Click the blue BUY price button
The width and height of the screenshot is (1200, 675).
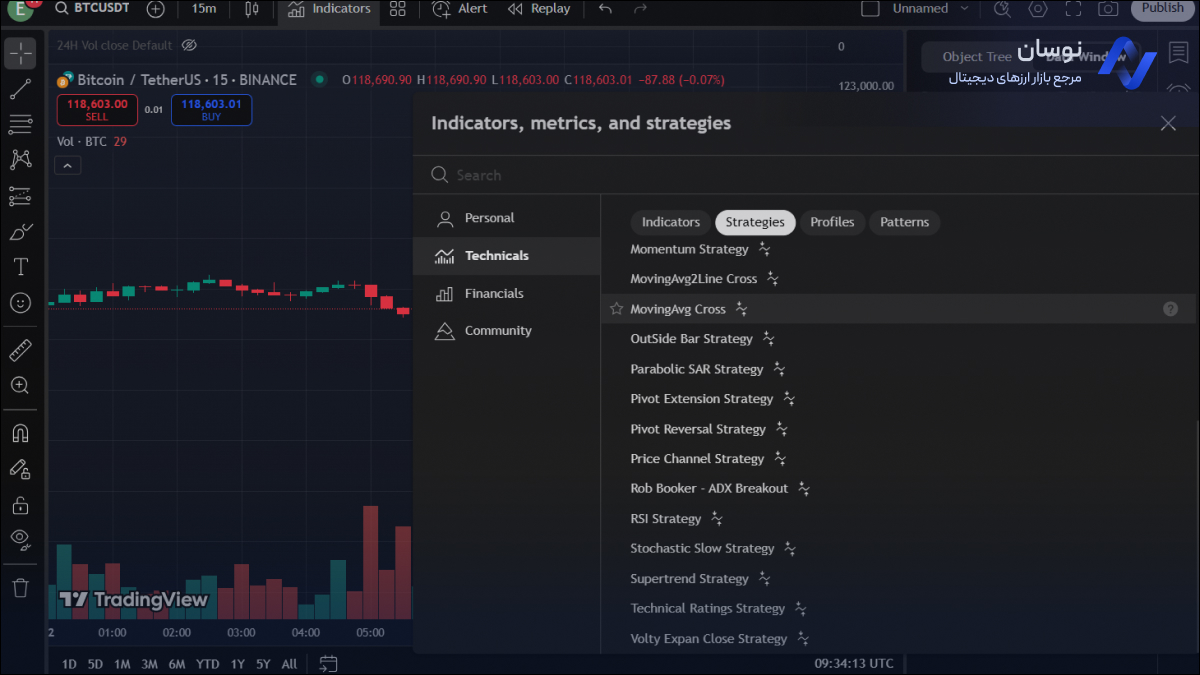(x=211, y=109)
